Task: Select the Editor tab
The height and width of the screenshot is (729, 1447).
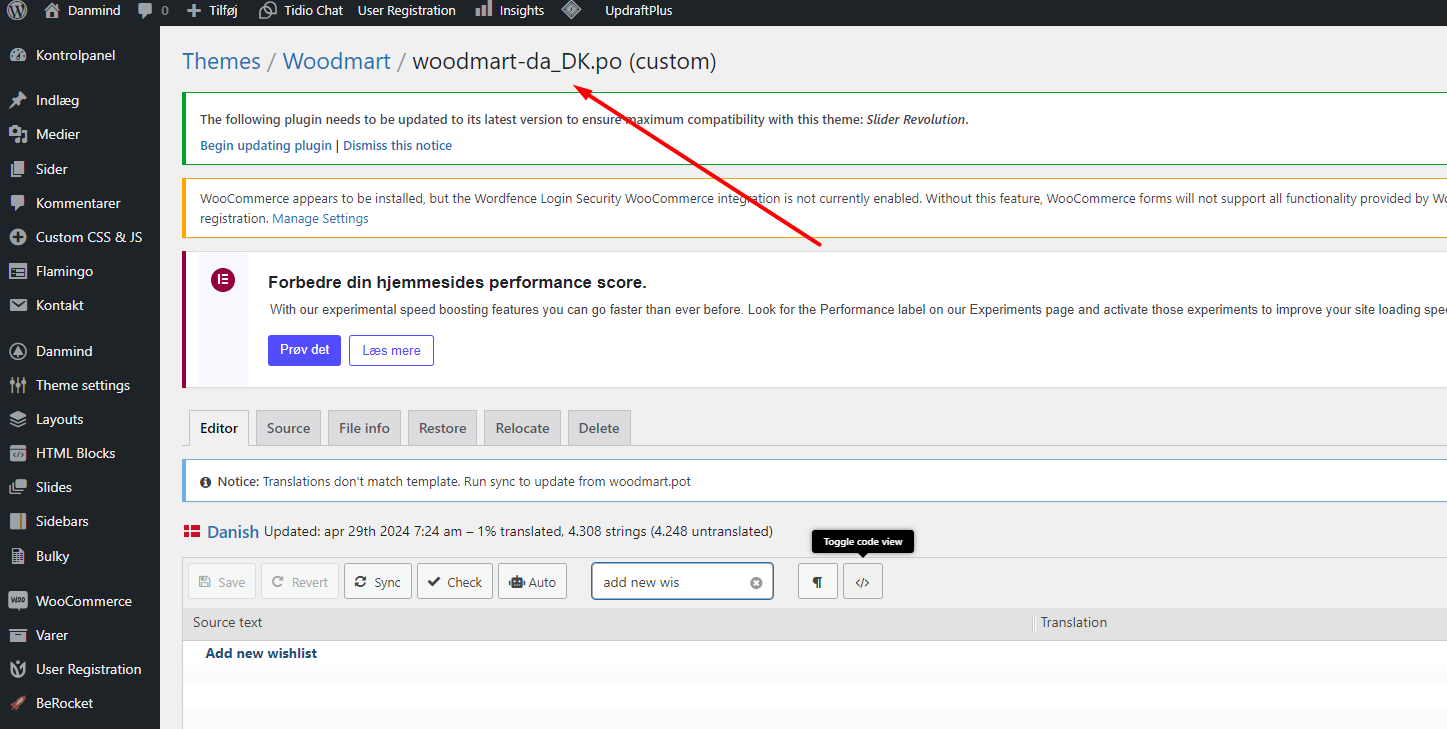Action: pos(219,428)
